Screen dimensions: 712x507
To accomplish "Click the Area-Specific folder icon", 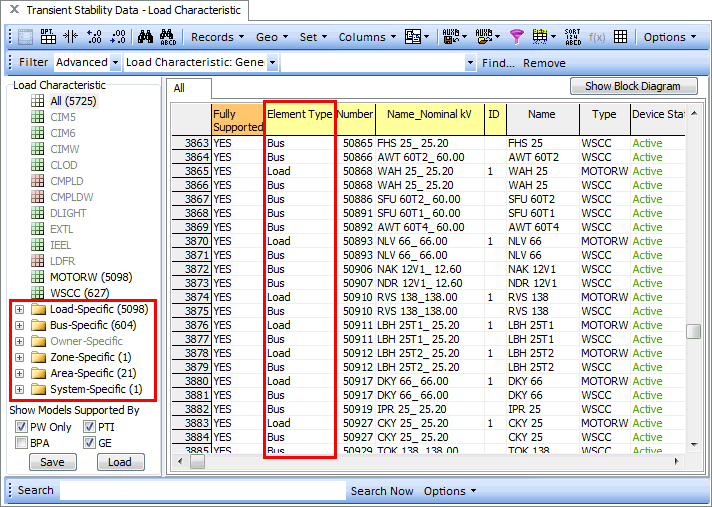I will coord(39,374).
